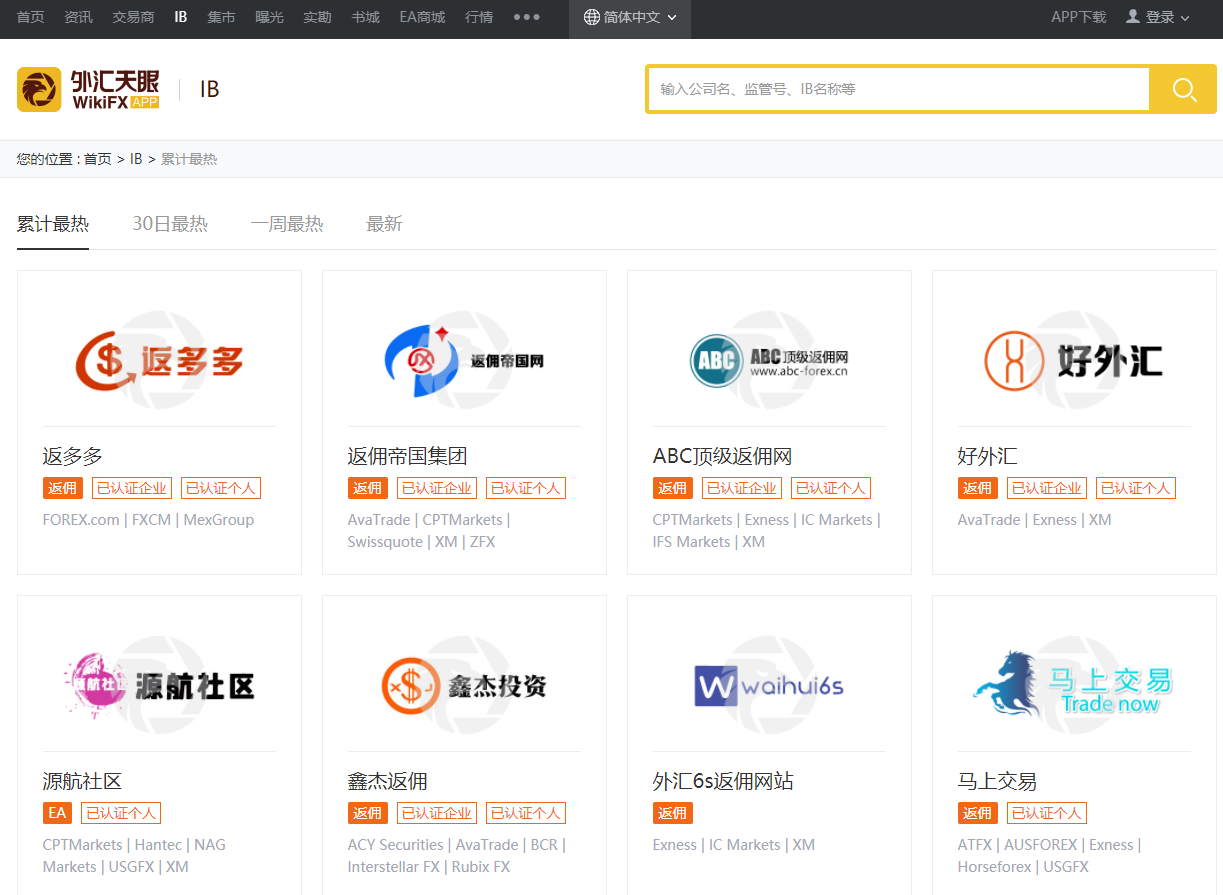Screen dimensions: 1223x895
Task: Open the 源航社区 title link
Action: tap(82, 782)
